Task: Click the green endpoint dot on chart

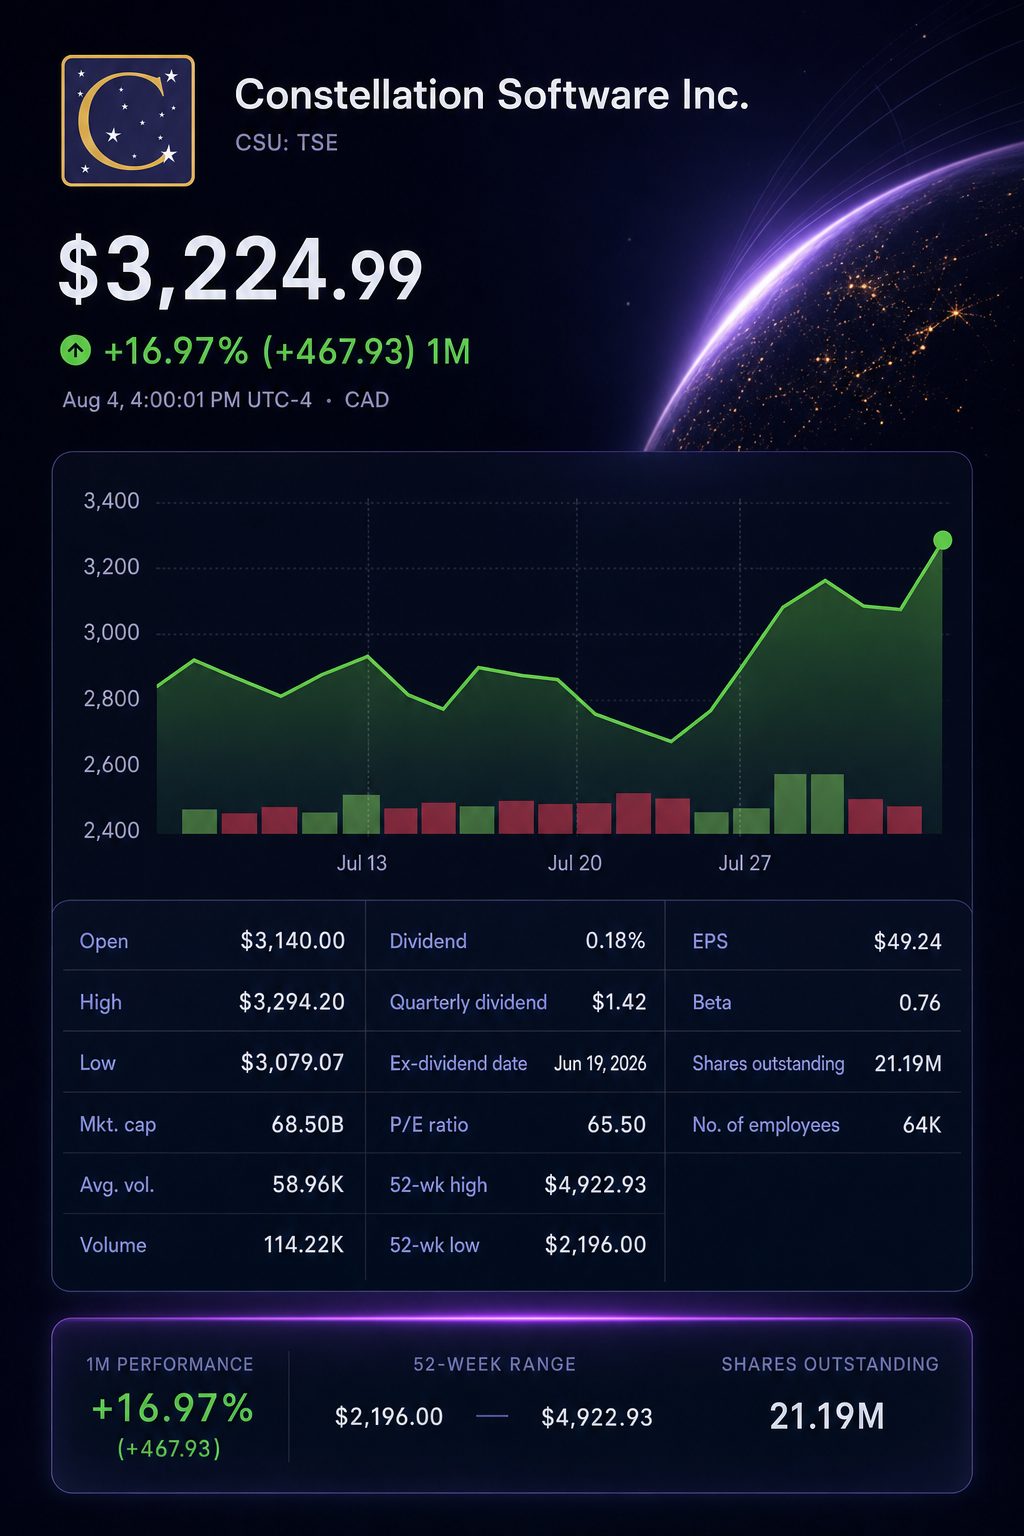Action: pos(942,540)
